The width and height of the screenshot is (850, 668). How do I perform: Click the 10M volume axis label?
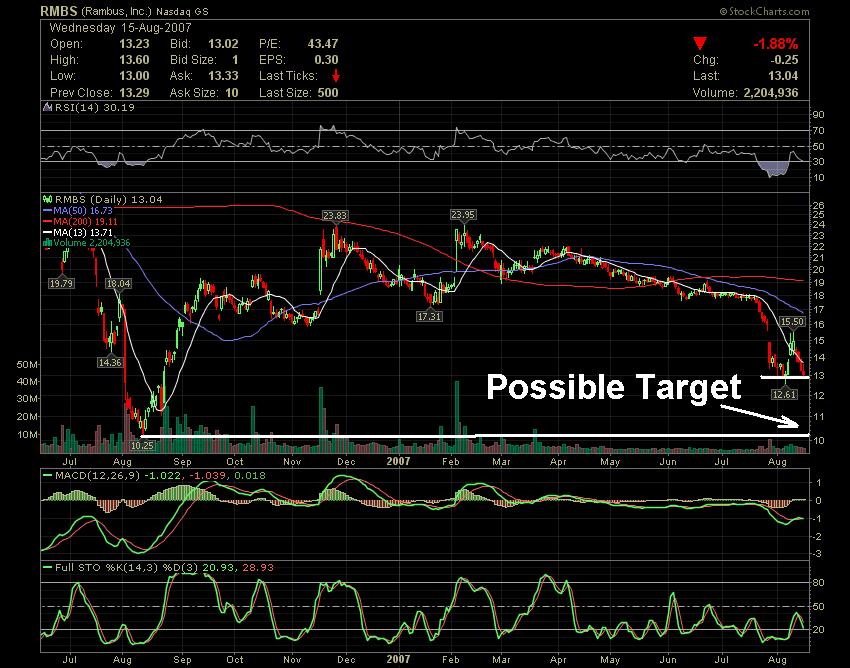pos(27,435)
